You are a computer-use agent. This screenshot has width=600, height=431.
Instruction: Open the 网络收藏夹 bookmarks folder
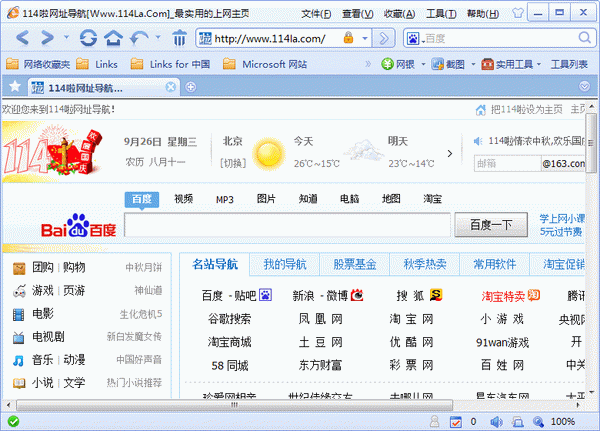click(38, 64)
